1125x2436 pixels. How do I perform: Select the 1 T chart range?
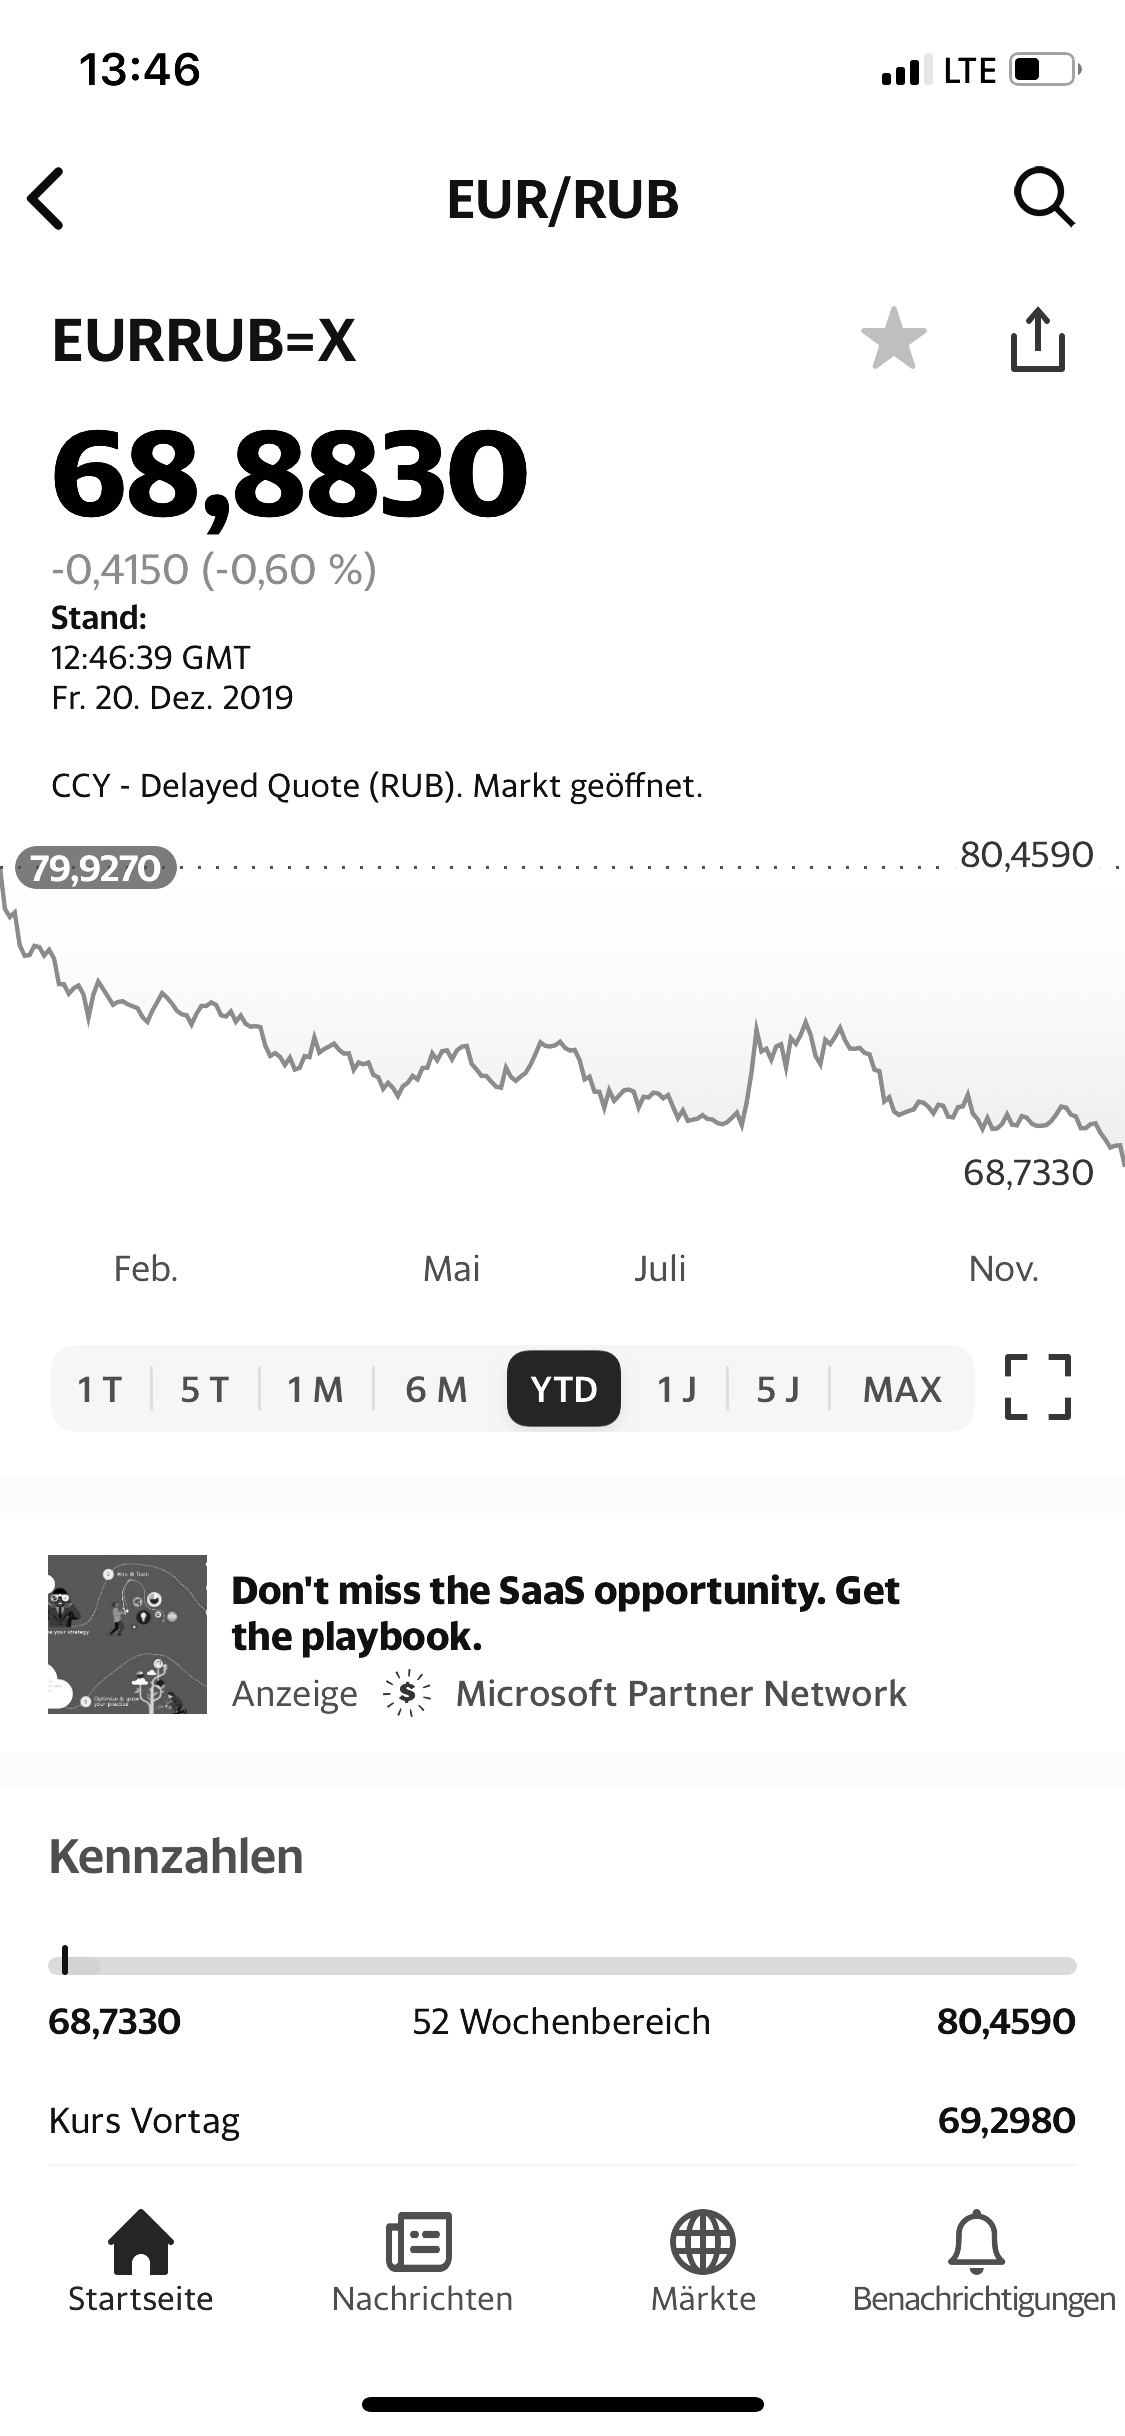pos(100,1389)
